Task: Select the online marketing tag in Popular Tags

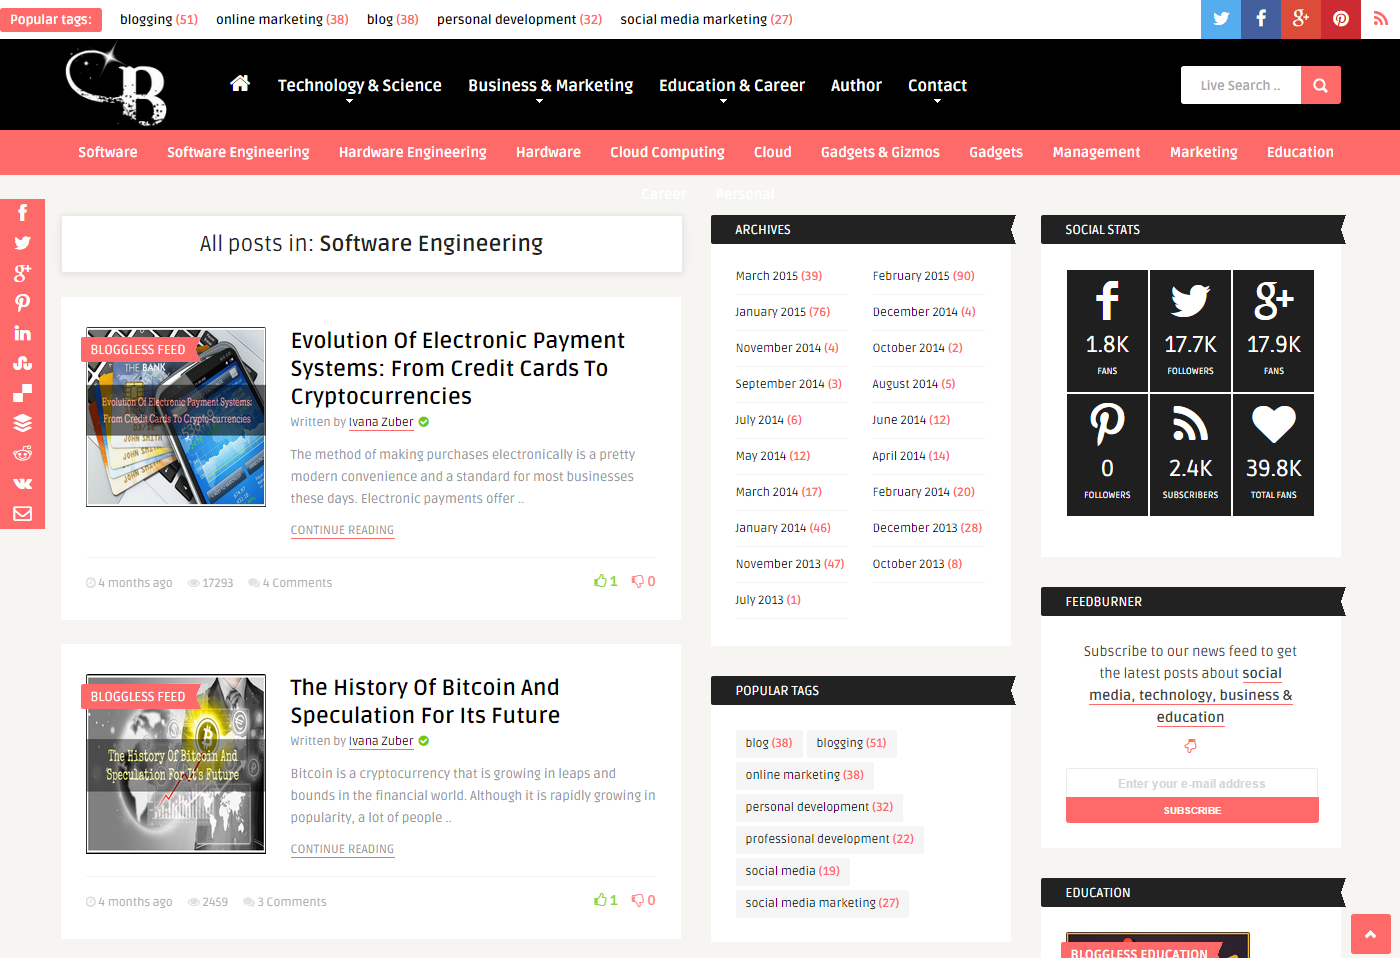Action: [x=804, y=775]
